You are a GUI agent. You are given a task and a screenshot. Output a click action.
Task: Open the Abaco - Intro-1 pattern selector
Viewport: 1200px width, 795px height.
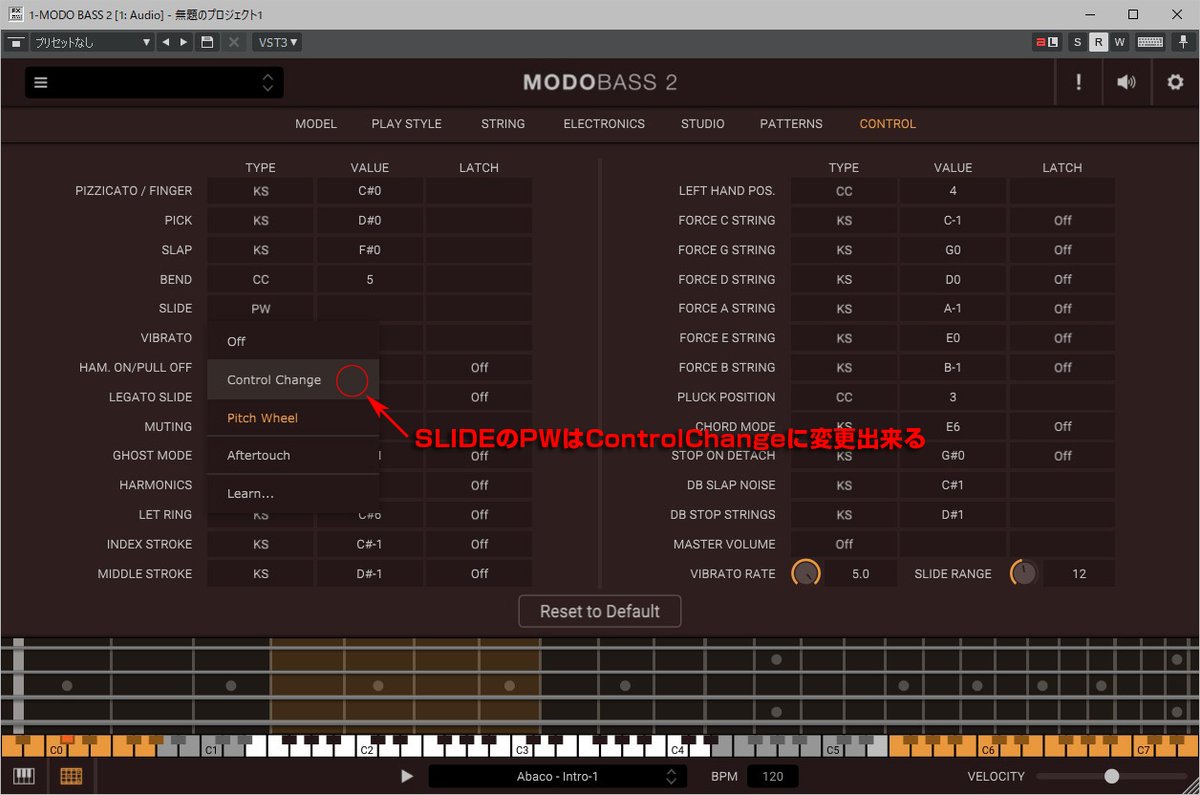click(x=558, y=776)
